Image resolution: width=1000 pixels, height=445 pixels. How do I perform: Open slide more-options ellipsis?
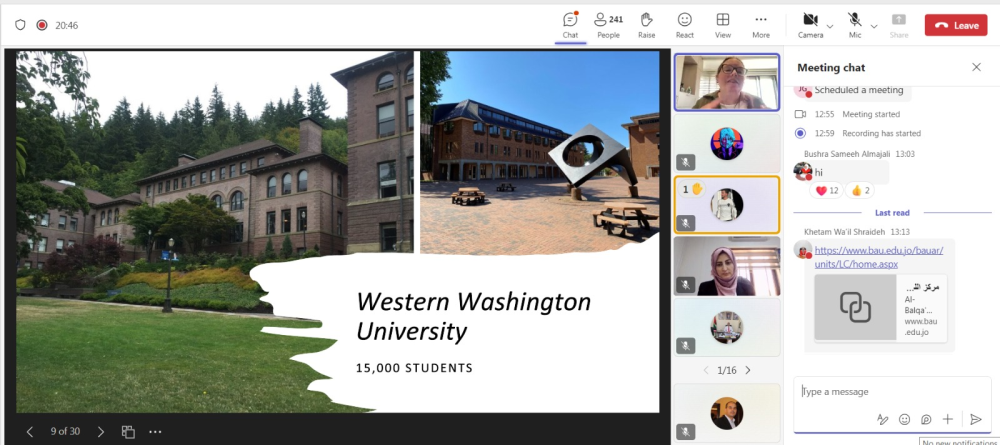[x=155, y=432]
